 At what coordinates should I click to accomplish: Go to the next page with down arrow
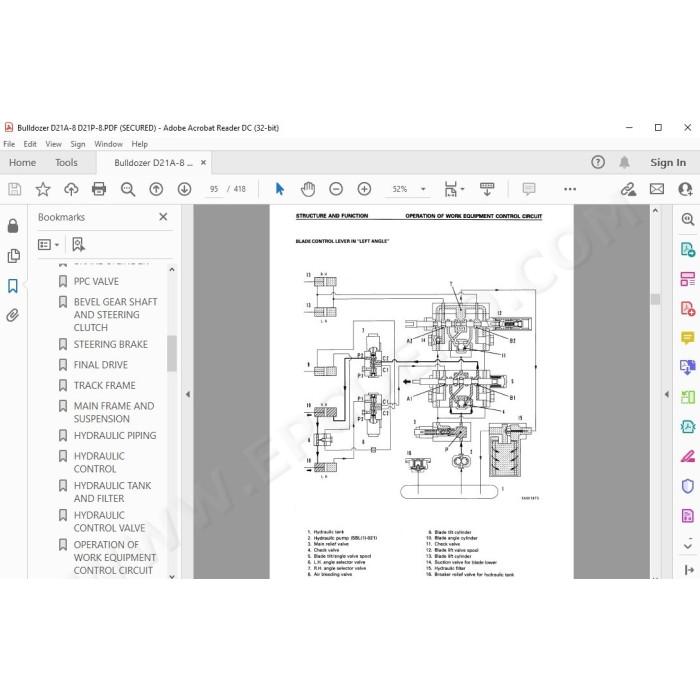click(184, 189)
